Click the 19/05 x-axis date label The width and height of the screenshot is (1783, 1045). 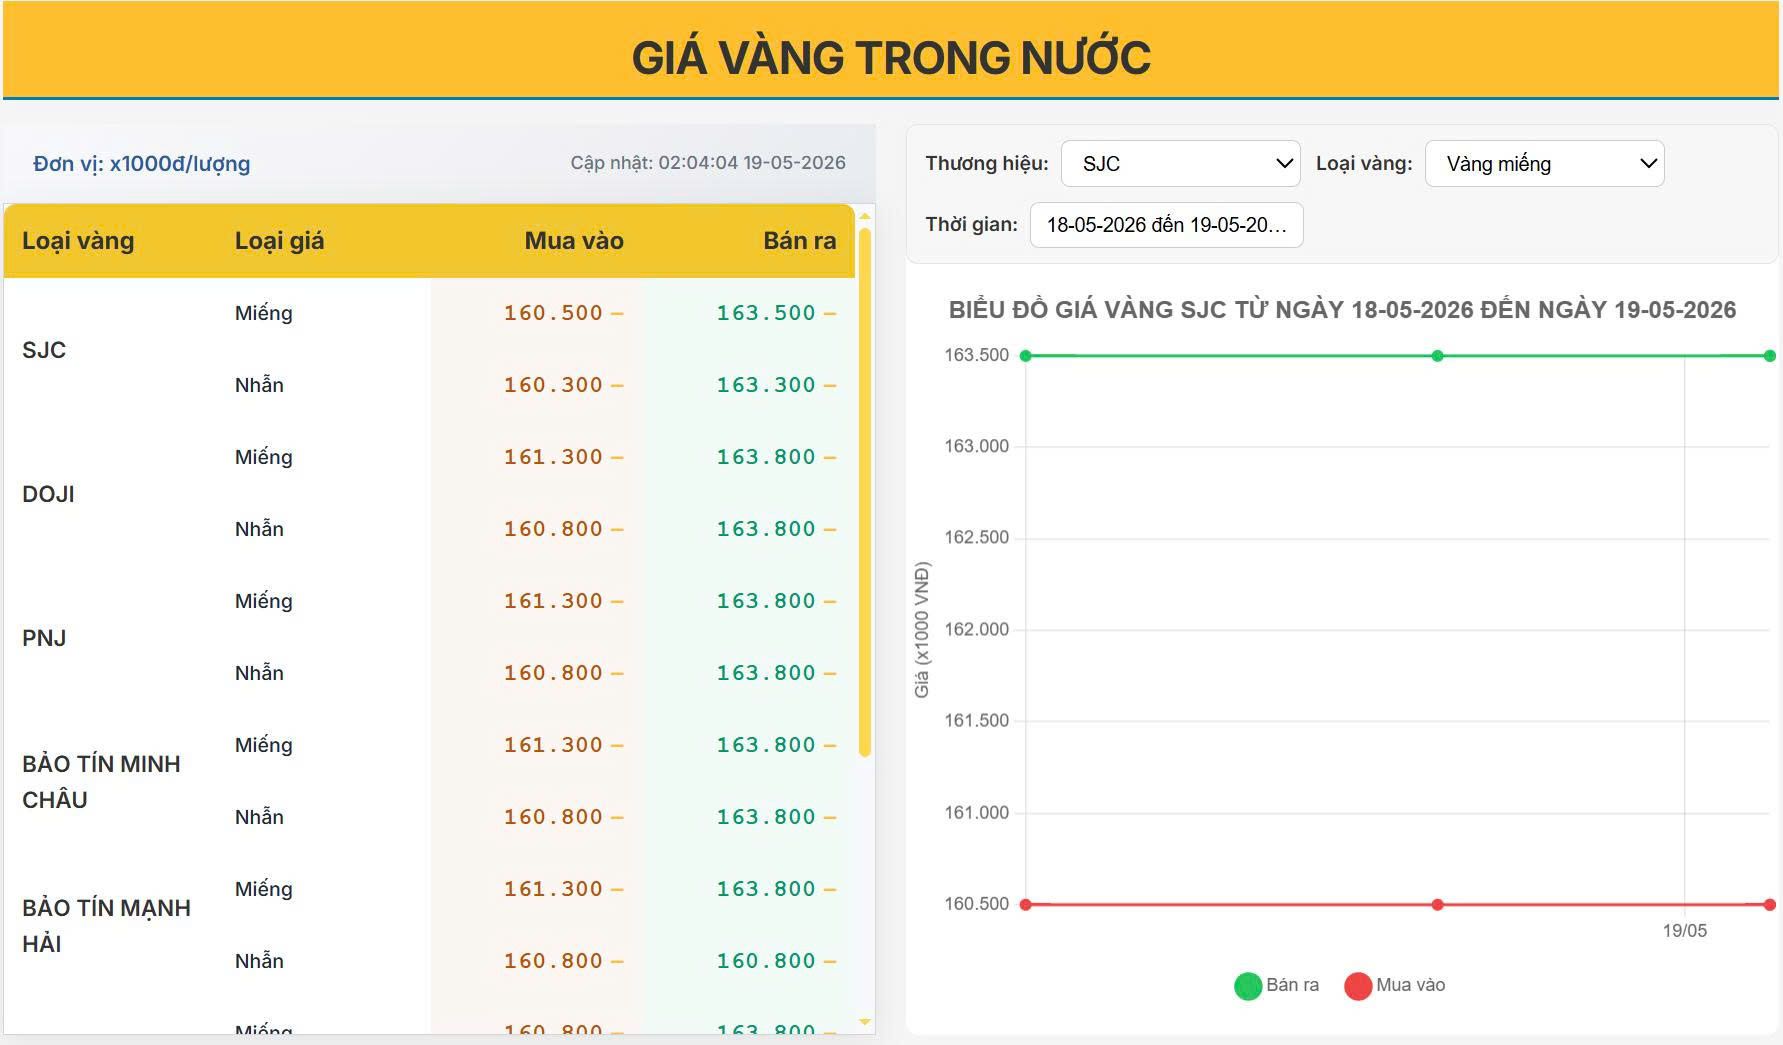(x=1685, y=931)
